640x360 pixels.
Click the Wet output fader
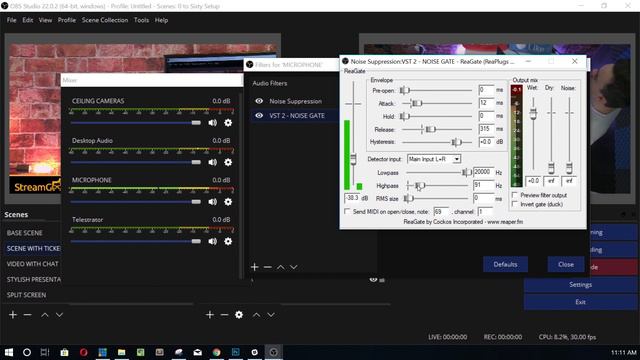pos(533,113)
